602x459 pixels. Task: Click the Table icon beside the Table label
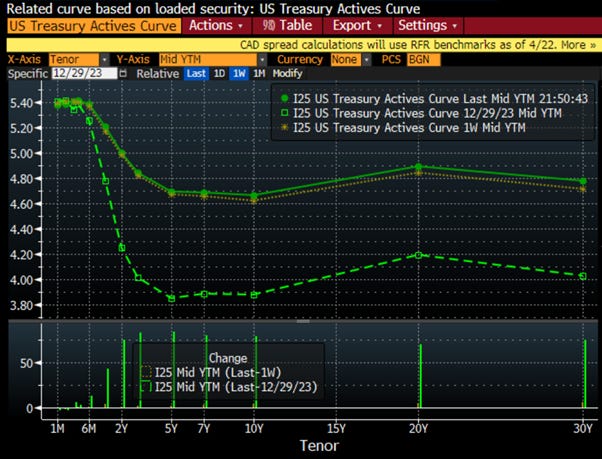click(269, 26)
